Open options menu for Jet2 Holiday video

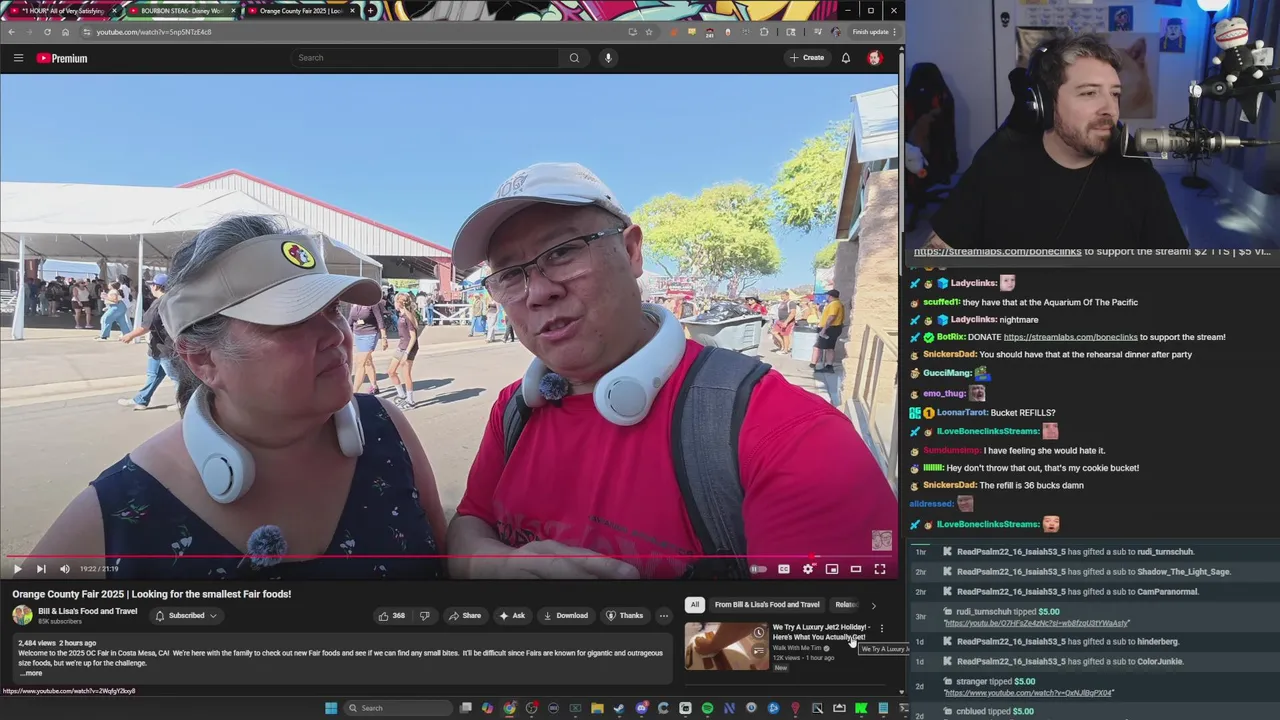[881, 629]
